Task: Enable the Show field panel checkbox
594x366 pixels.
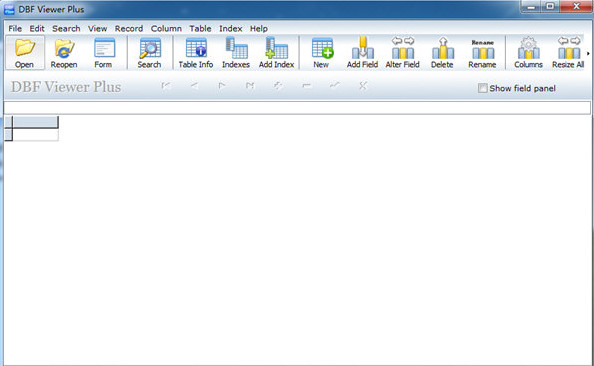Action: pyautogui.click(x=482, y=88)
